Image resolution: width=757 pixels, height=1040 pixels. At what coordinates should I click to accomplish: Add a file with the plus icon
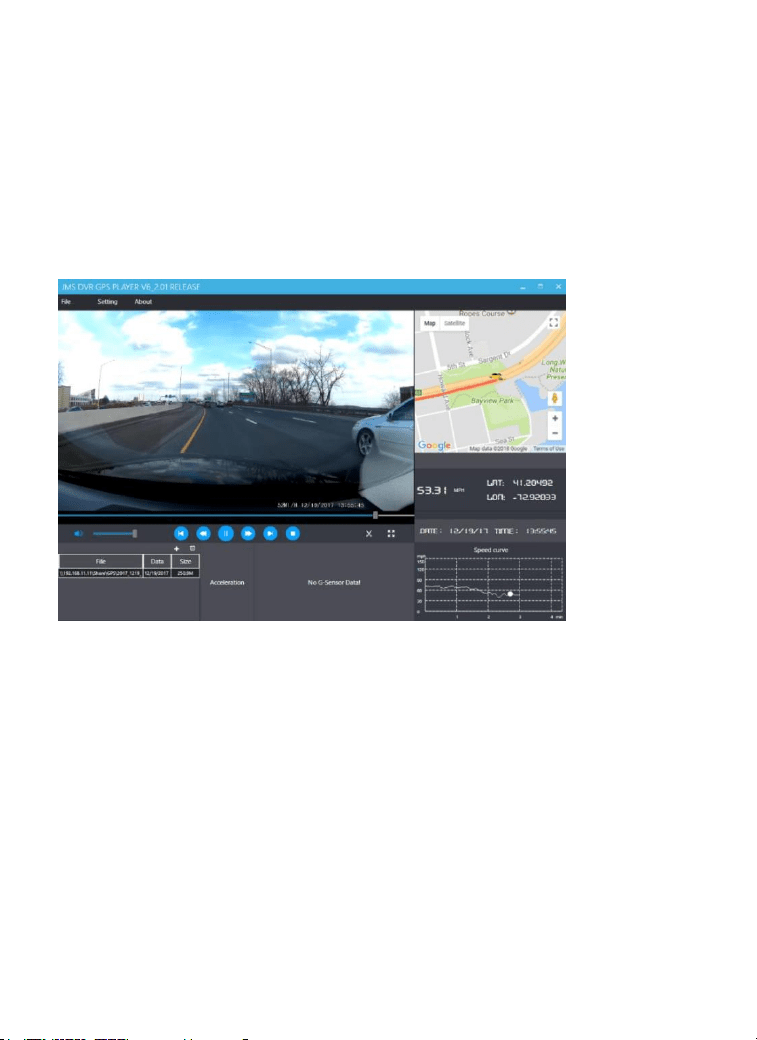[176, 549]
